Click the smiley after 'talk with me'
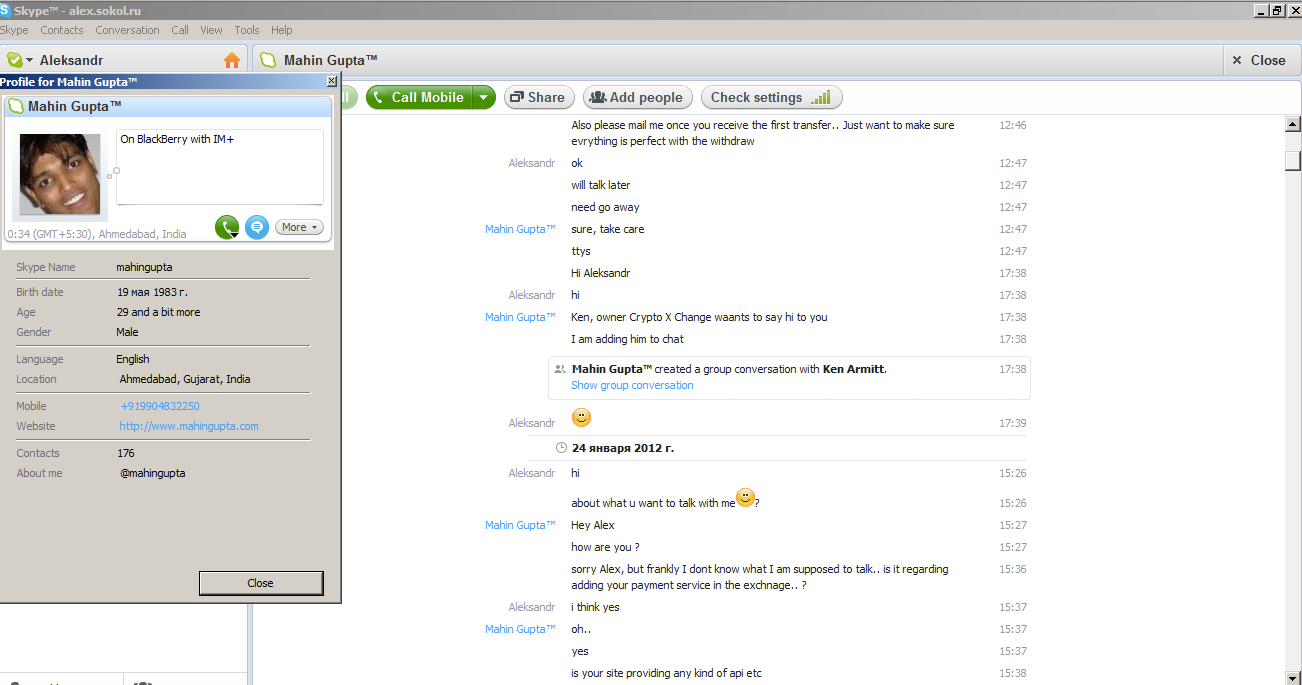The height and width of the screenshot is (685, 1302). (x=745, y=496)
